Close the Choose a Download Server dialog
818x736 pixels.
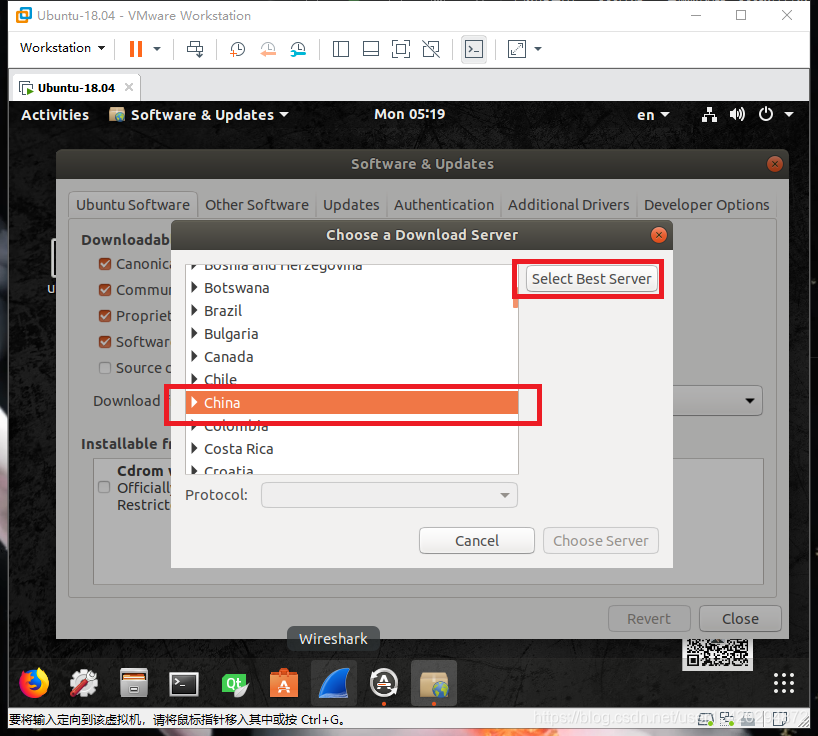click(x=659, y=235)
